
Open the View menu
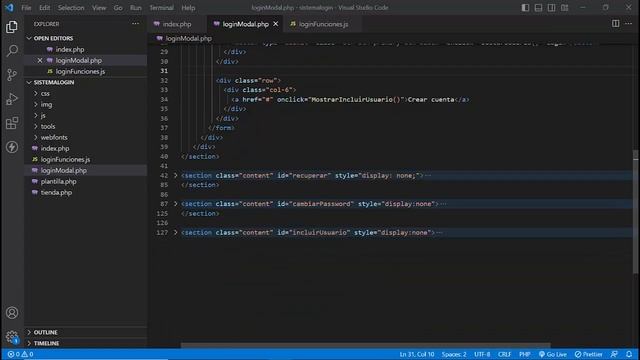coord(99,8)
